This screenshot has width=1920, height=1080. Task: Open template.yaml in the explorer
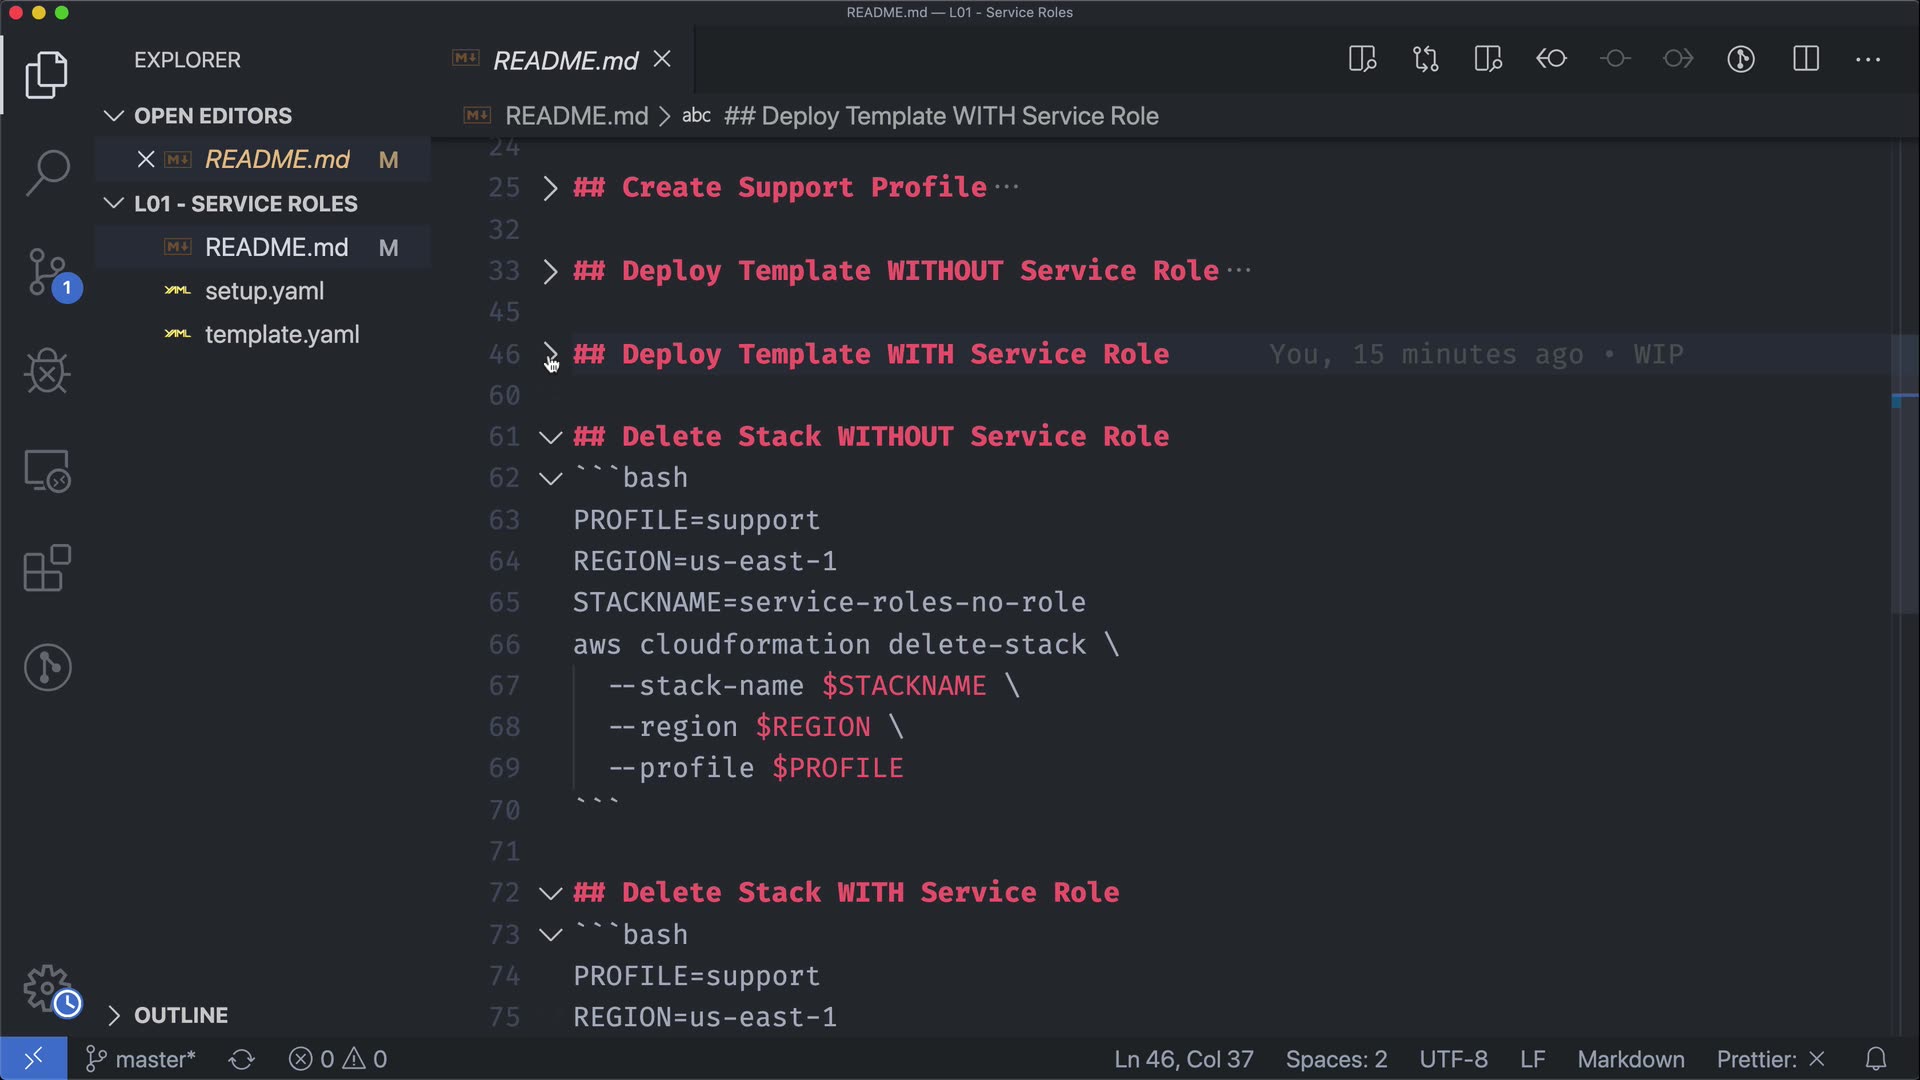(x=282, y=335)
